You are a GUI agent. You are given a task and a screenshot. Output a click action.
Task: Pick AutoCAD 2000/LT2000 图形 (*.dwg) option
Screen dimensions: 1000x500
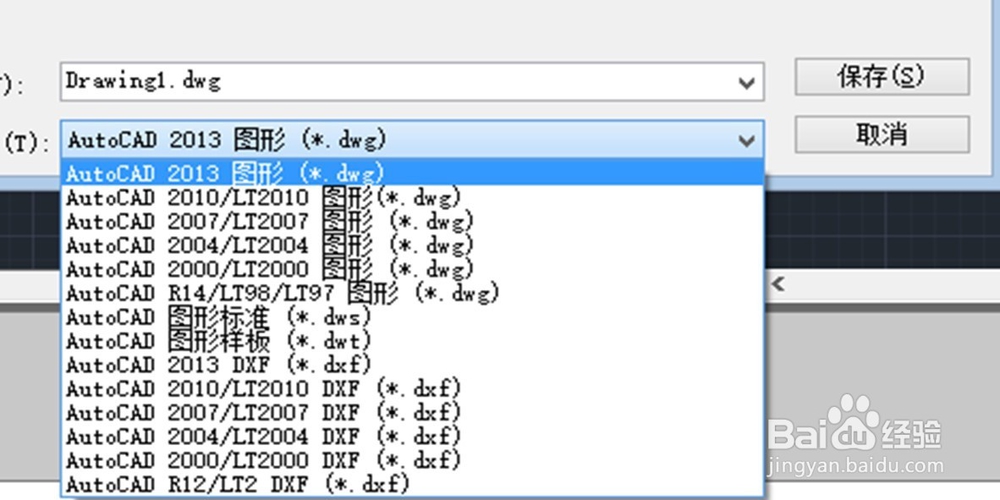click(x=412, y=269)
